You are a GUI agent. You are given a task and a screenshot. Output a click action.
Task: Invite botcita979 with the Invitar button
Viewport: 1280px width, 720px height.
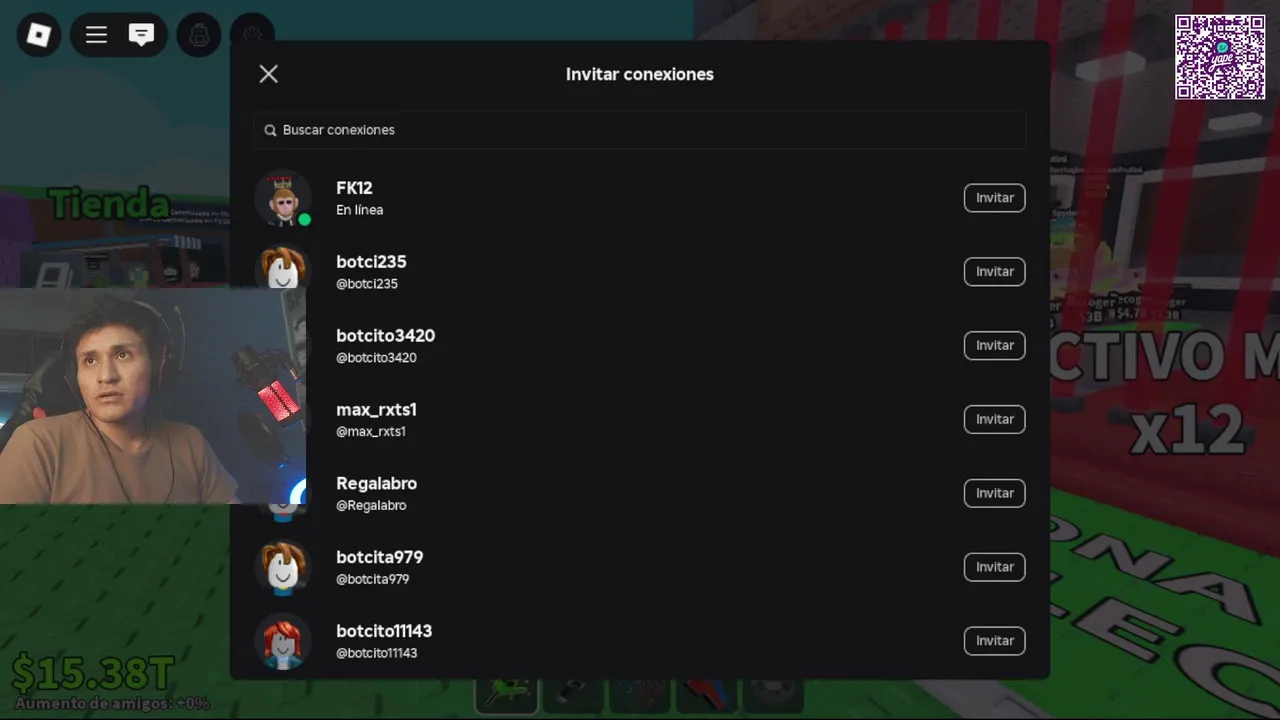tap(994, 567)
